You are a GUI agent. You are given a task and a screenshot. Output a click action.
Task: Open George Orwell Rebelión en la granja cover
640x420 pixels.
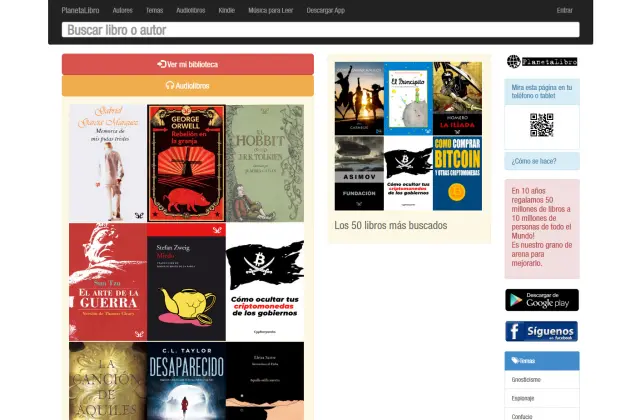tap(186, 163)
